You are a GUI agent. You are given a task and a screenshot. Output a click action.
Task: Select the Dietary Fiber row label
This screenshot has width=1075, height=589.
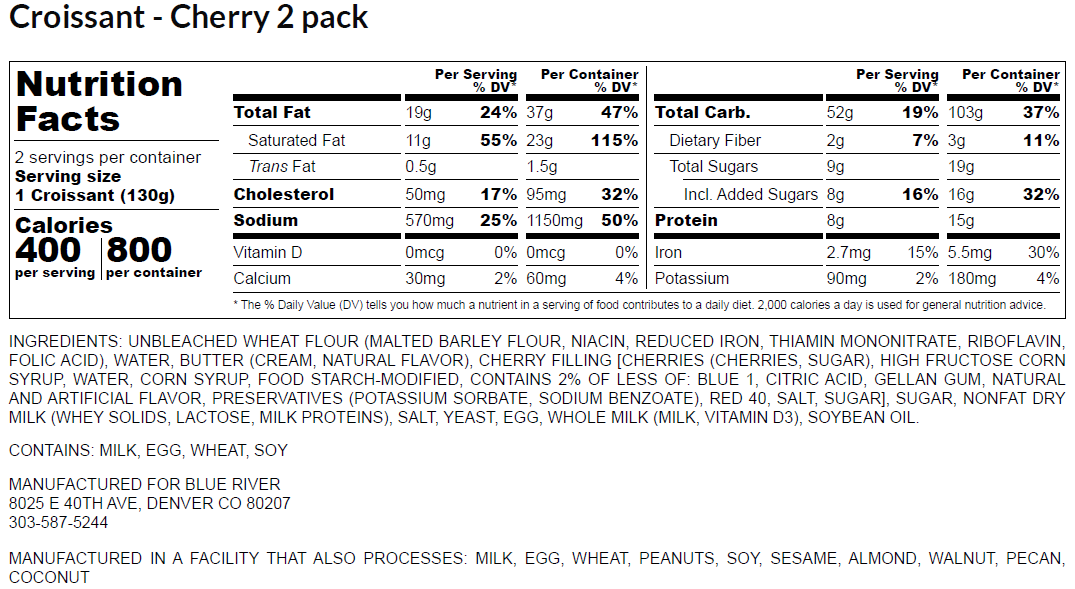coord(715,141)
